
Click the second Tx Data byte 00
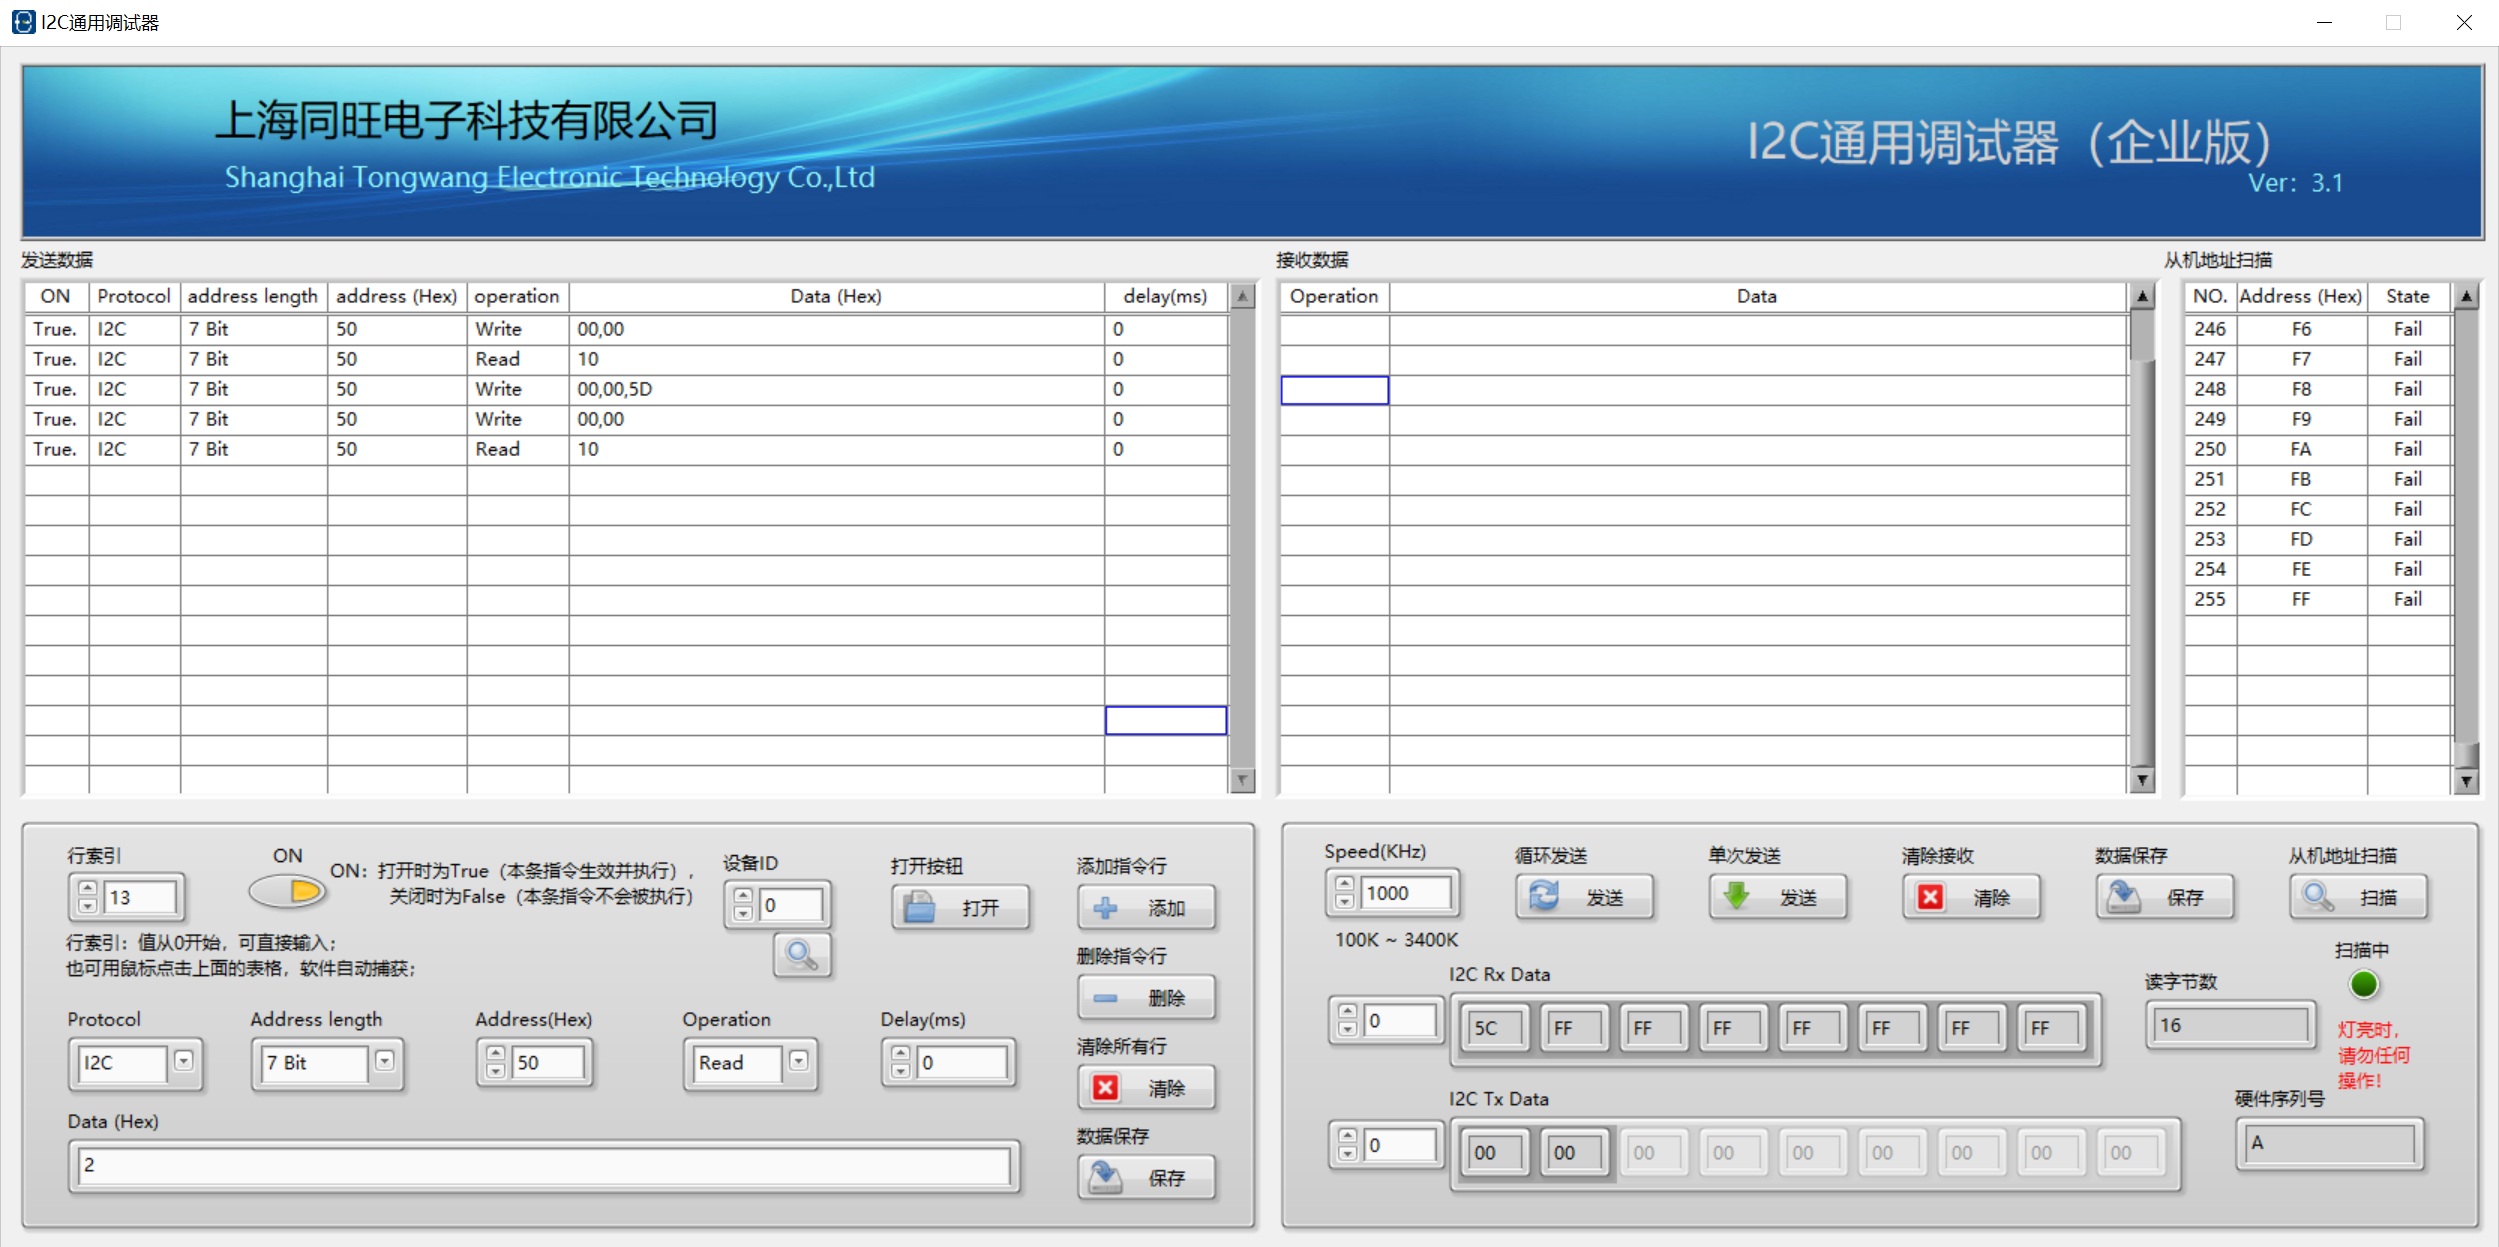pyautogui.click(x=1574, y=1152)
